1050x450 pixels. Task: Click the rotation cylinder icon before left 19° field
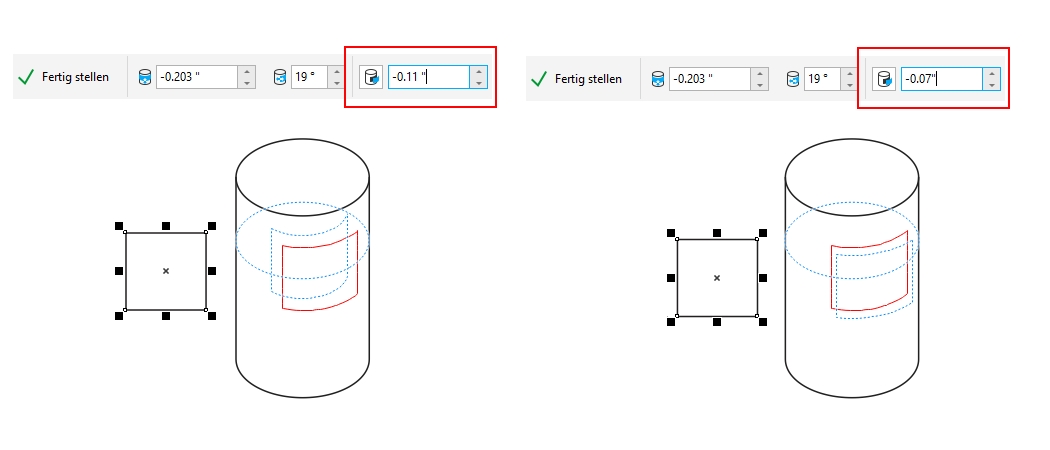[279, 77]
